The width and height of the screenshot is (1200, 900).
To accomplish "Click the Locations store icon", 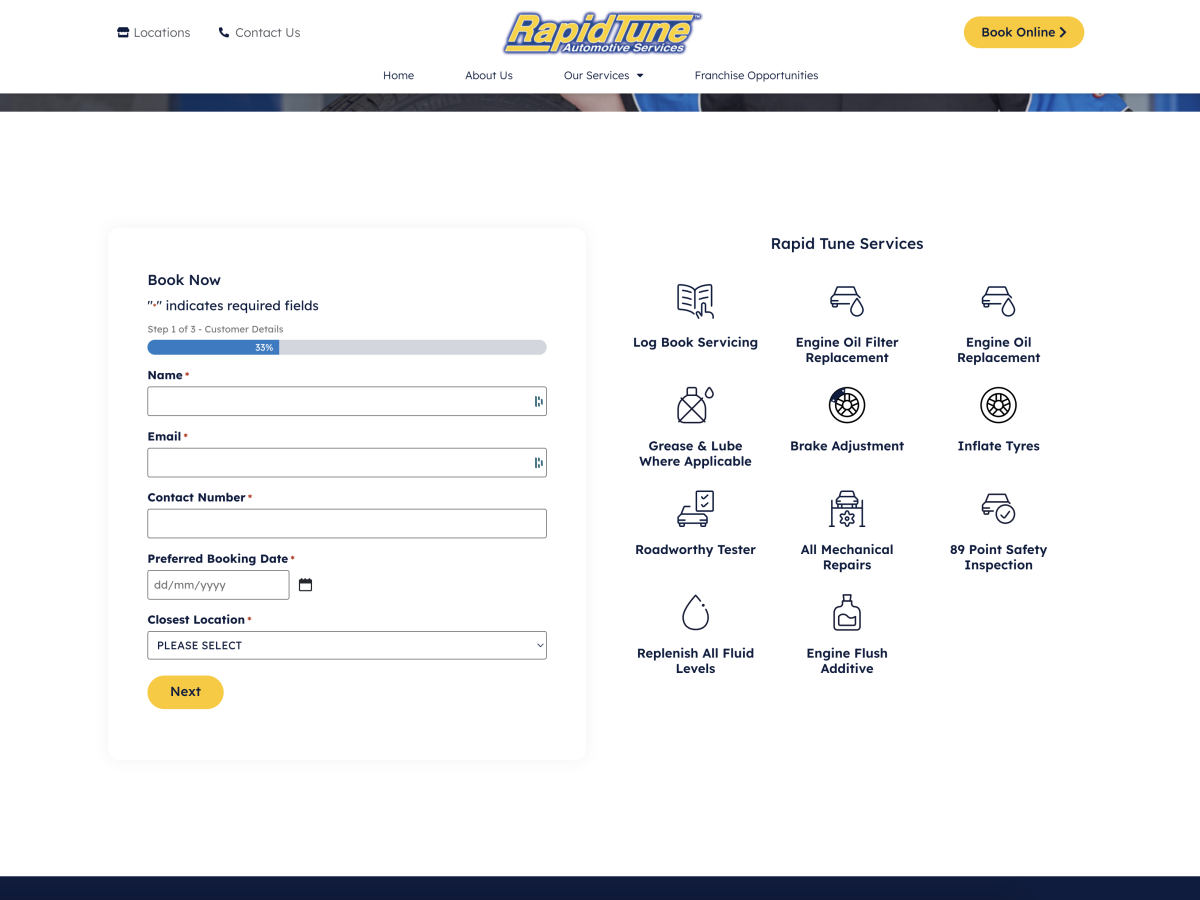I will pyautogui.click(x=123, y=32).
